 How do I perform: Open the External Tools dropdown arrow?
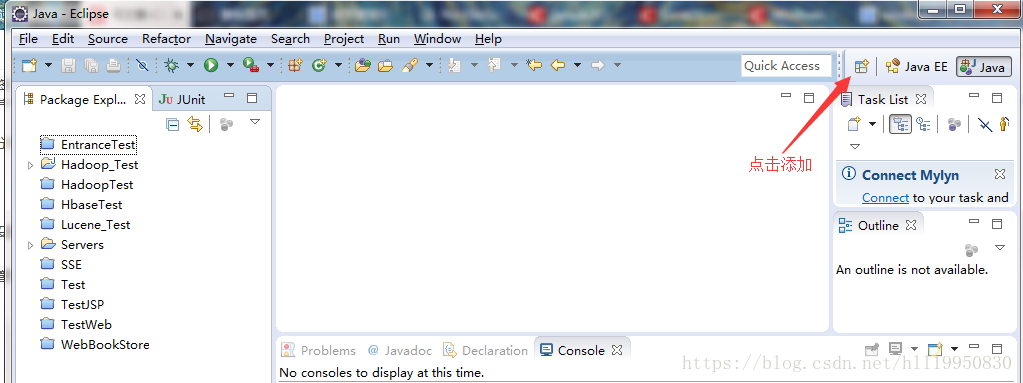(x=269, y=65)
